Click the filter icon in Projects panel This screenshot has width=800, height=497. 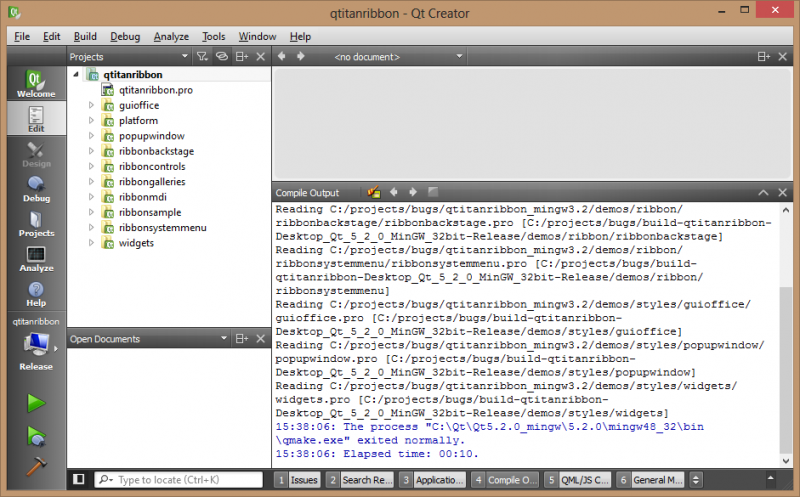pyautogui.click(x=201, y=57)
